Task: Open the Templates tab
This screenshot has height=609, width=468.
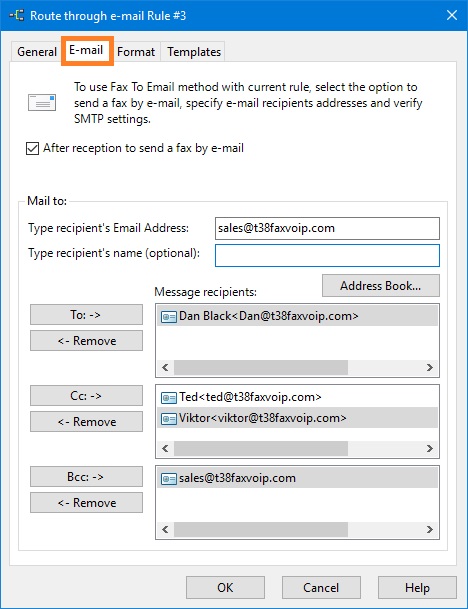Action: pos(194,52)
